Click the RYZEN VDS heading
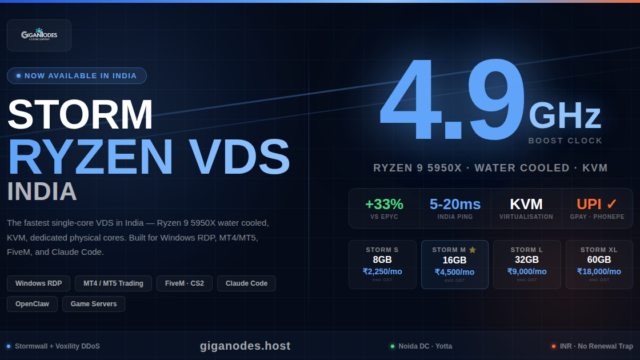This screenshot has width=640, height=360. coord(149,157)
